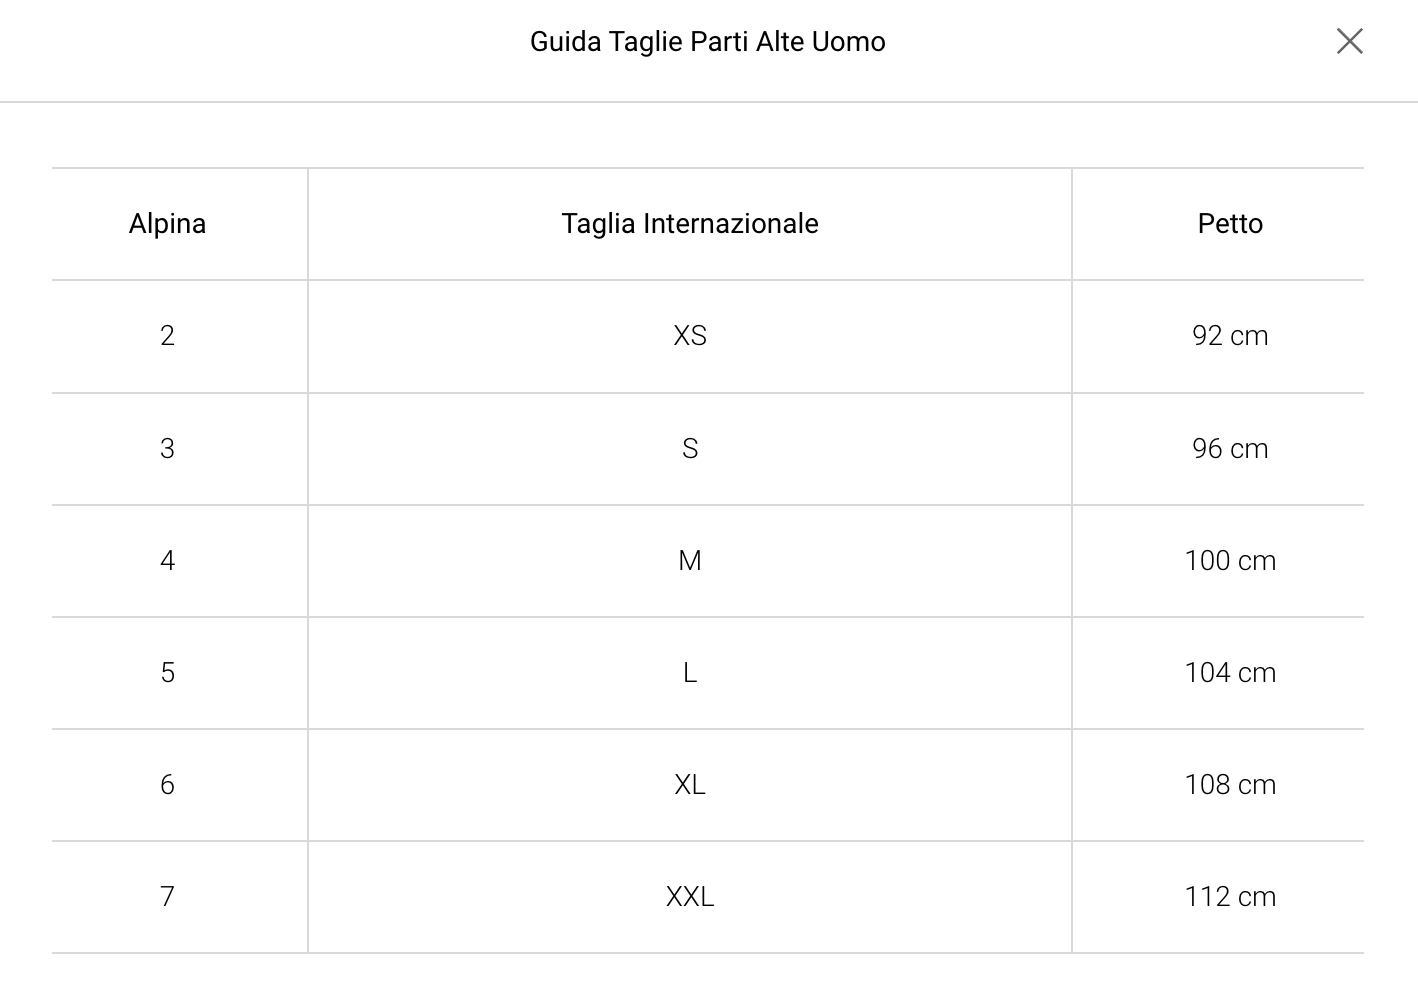The width and height of the screenshot is (1418, 1004).
Task: Click the Taglia Internazionale column header
Action: pos(689,224)
